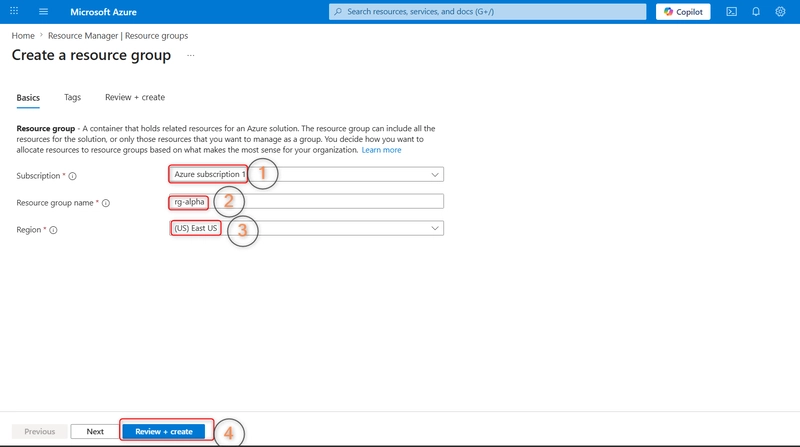Switch to the Review + create tab

pos(135,97)
